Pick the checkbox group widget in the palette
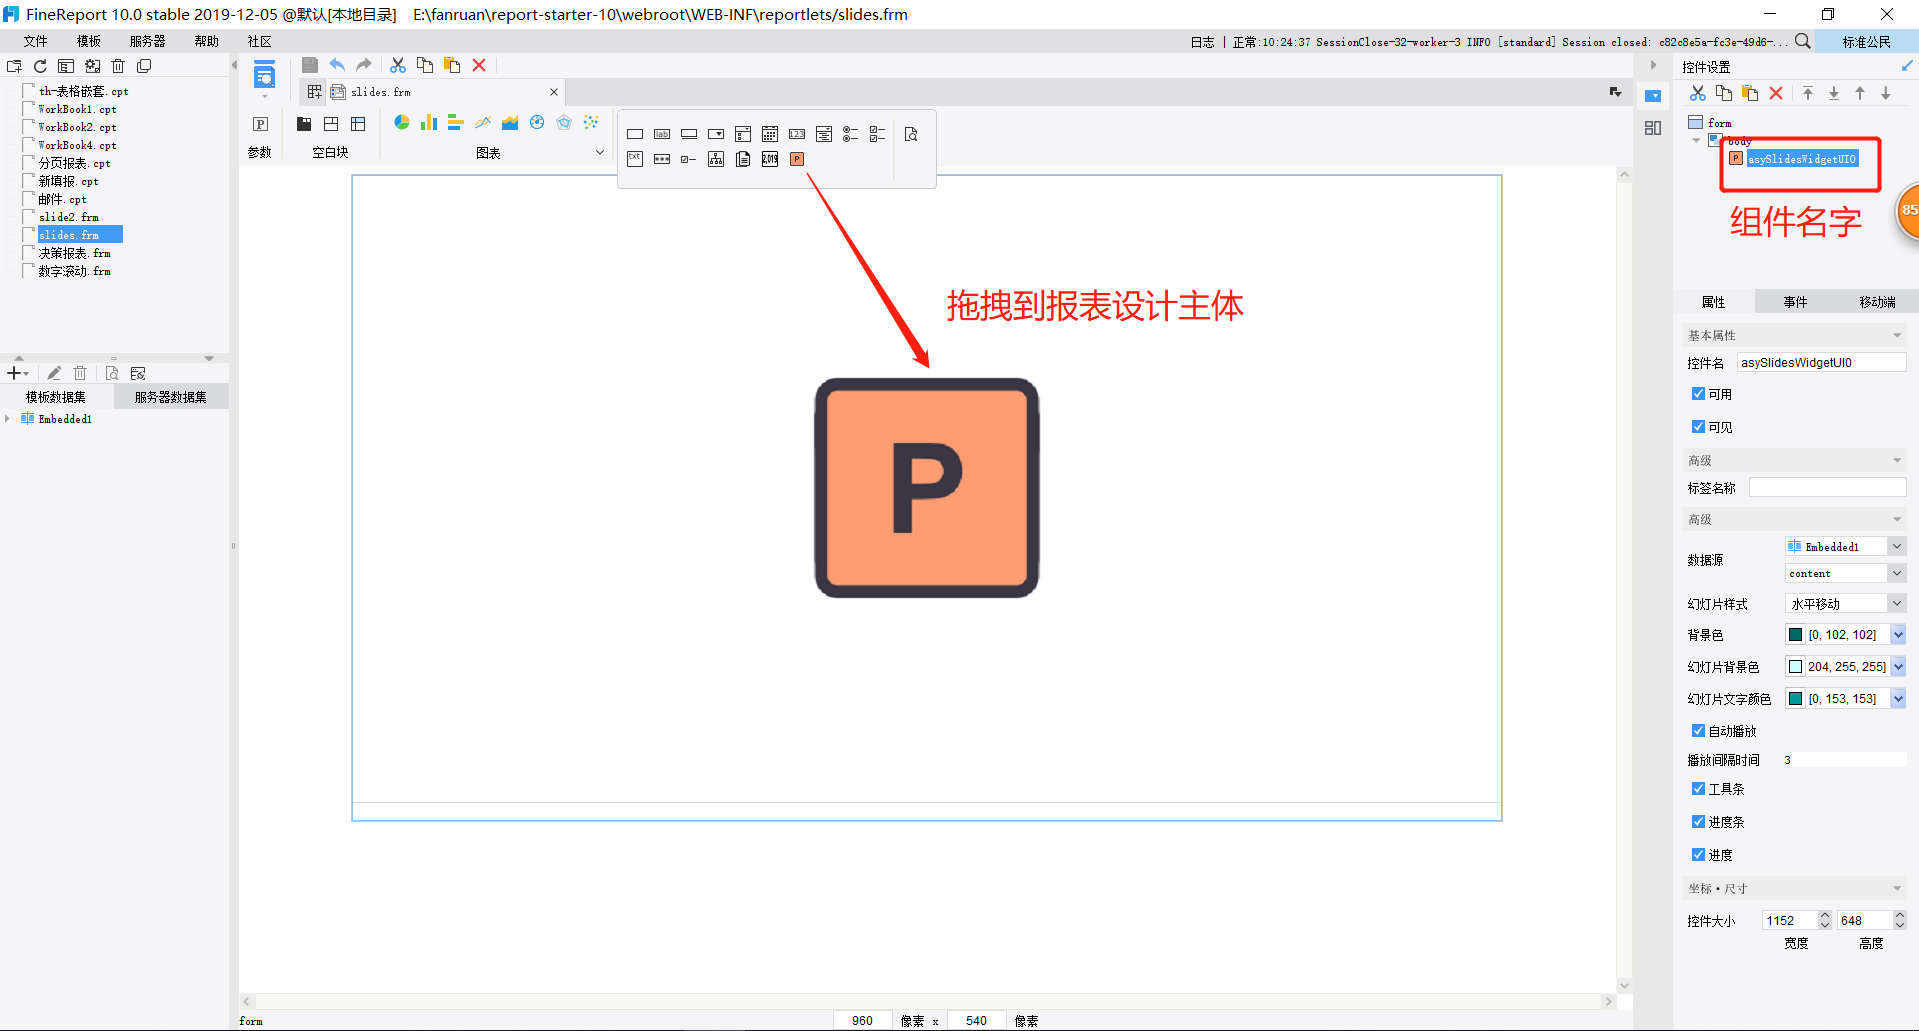 [x=878, y=134]
